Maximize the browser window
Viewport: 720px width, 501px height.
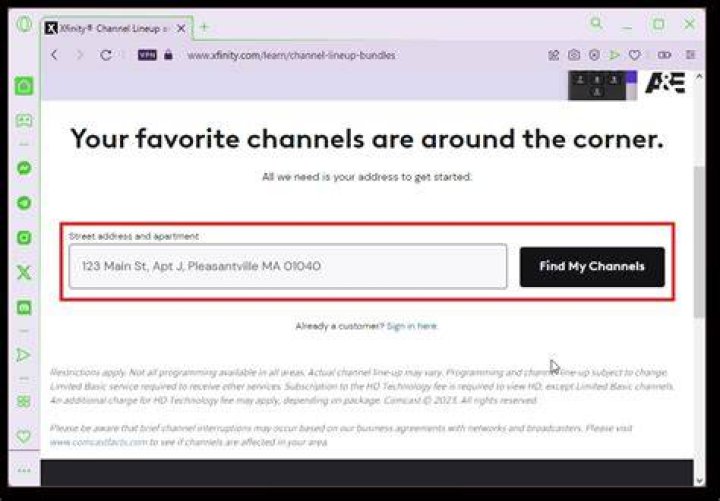[x=658, y=24]
